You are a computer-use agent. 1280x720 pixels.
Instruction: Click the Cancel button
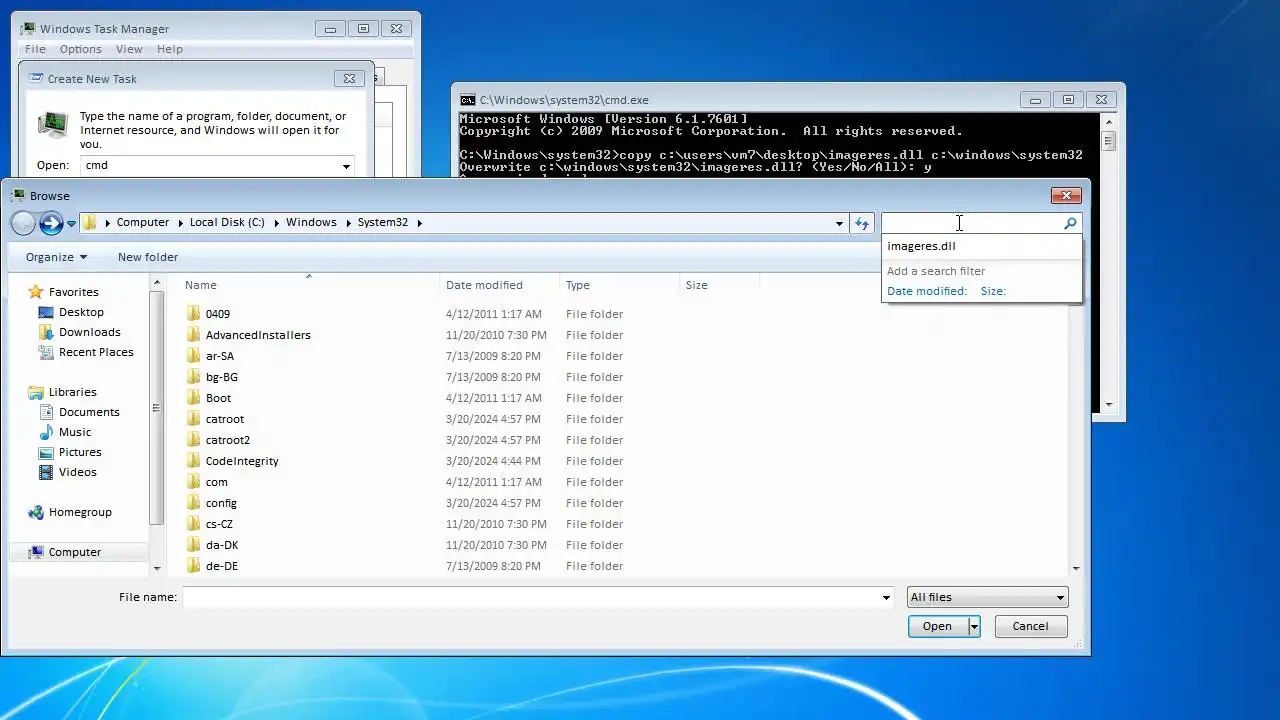click(x=1030, y=626)
